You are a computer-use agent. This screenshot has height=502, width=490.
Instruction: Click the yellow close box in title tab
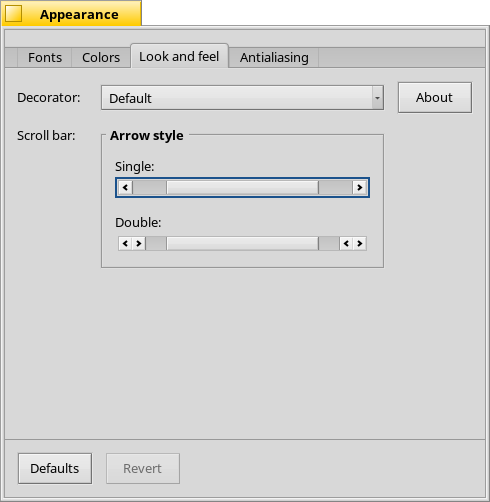pyautogui.click(x=14, y=14)
